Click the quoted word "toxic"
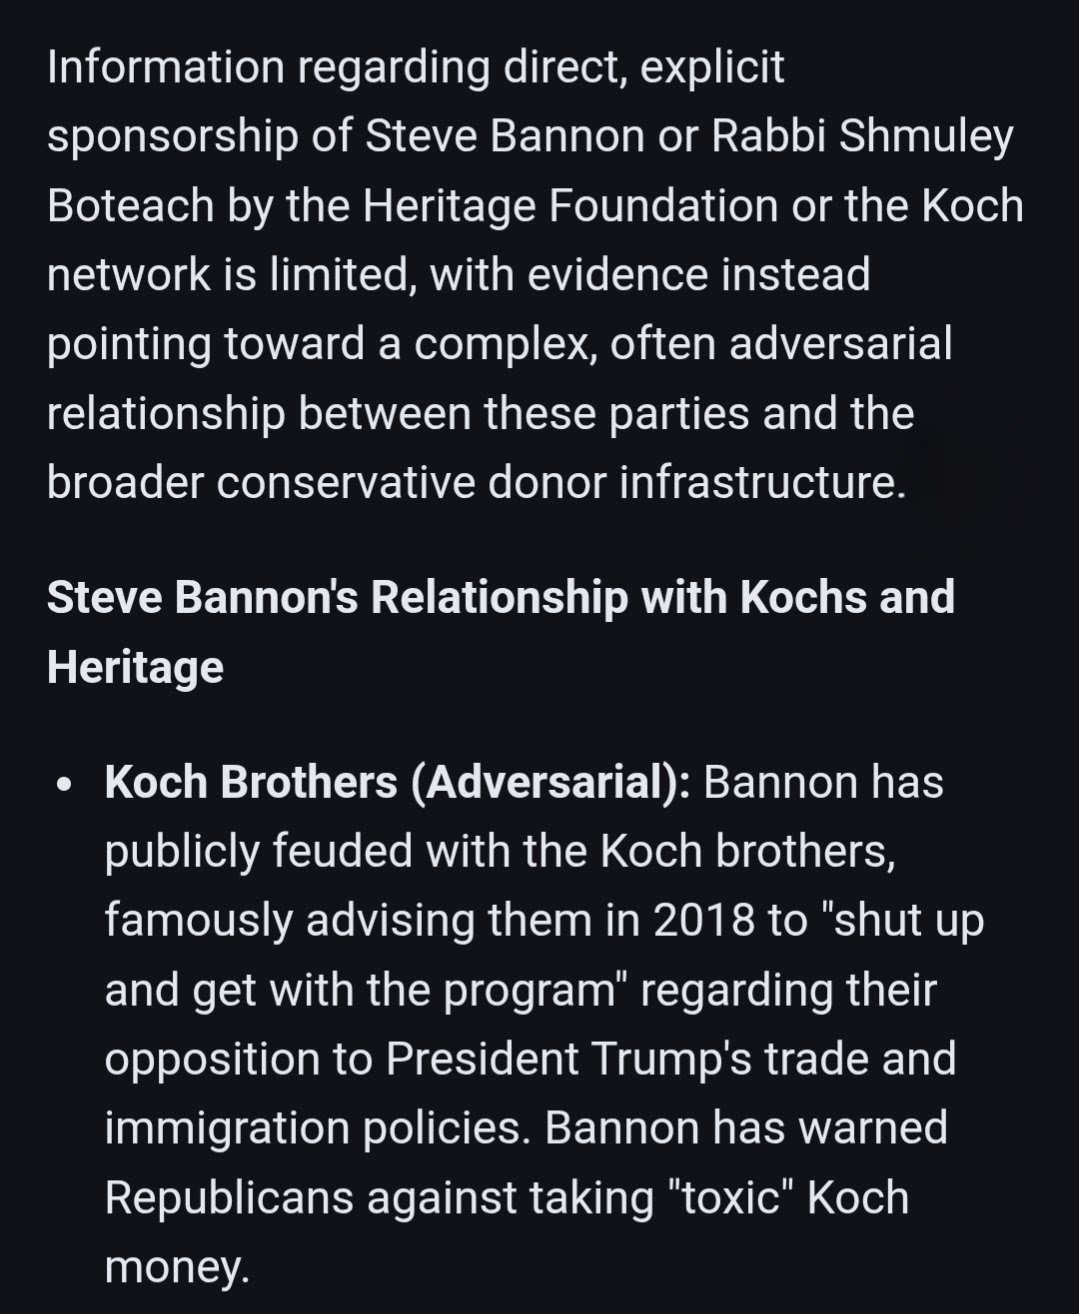Screen dimensions: 1079x1314 click(x=729, y=1197)
